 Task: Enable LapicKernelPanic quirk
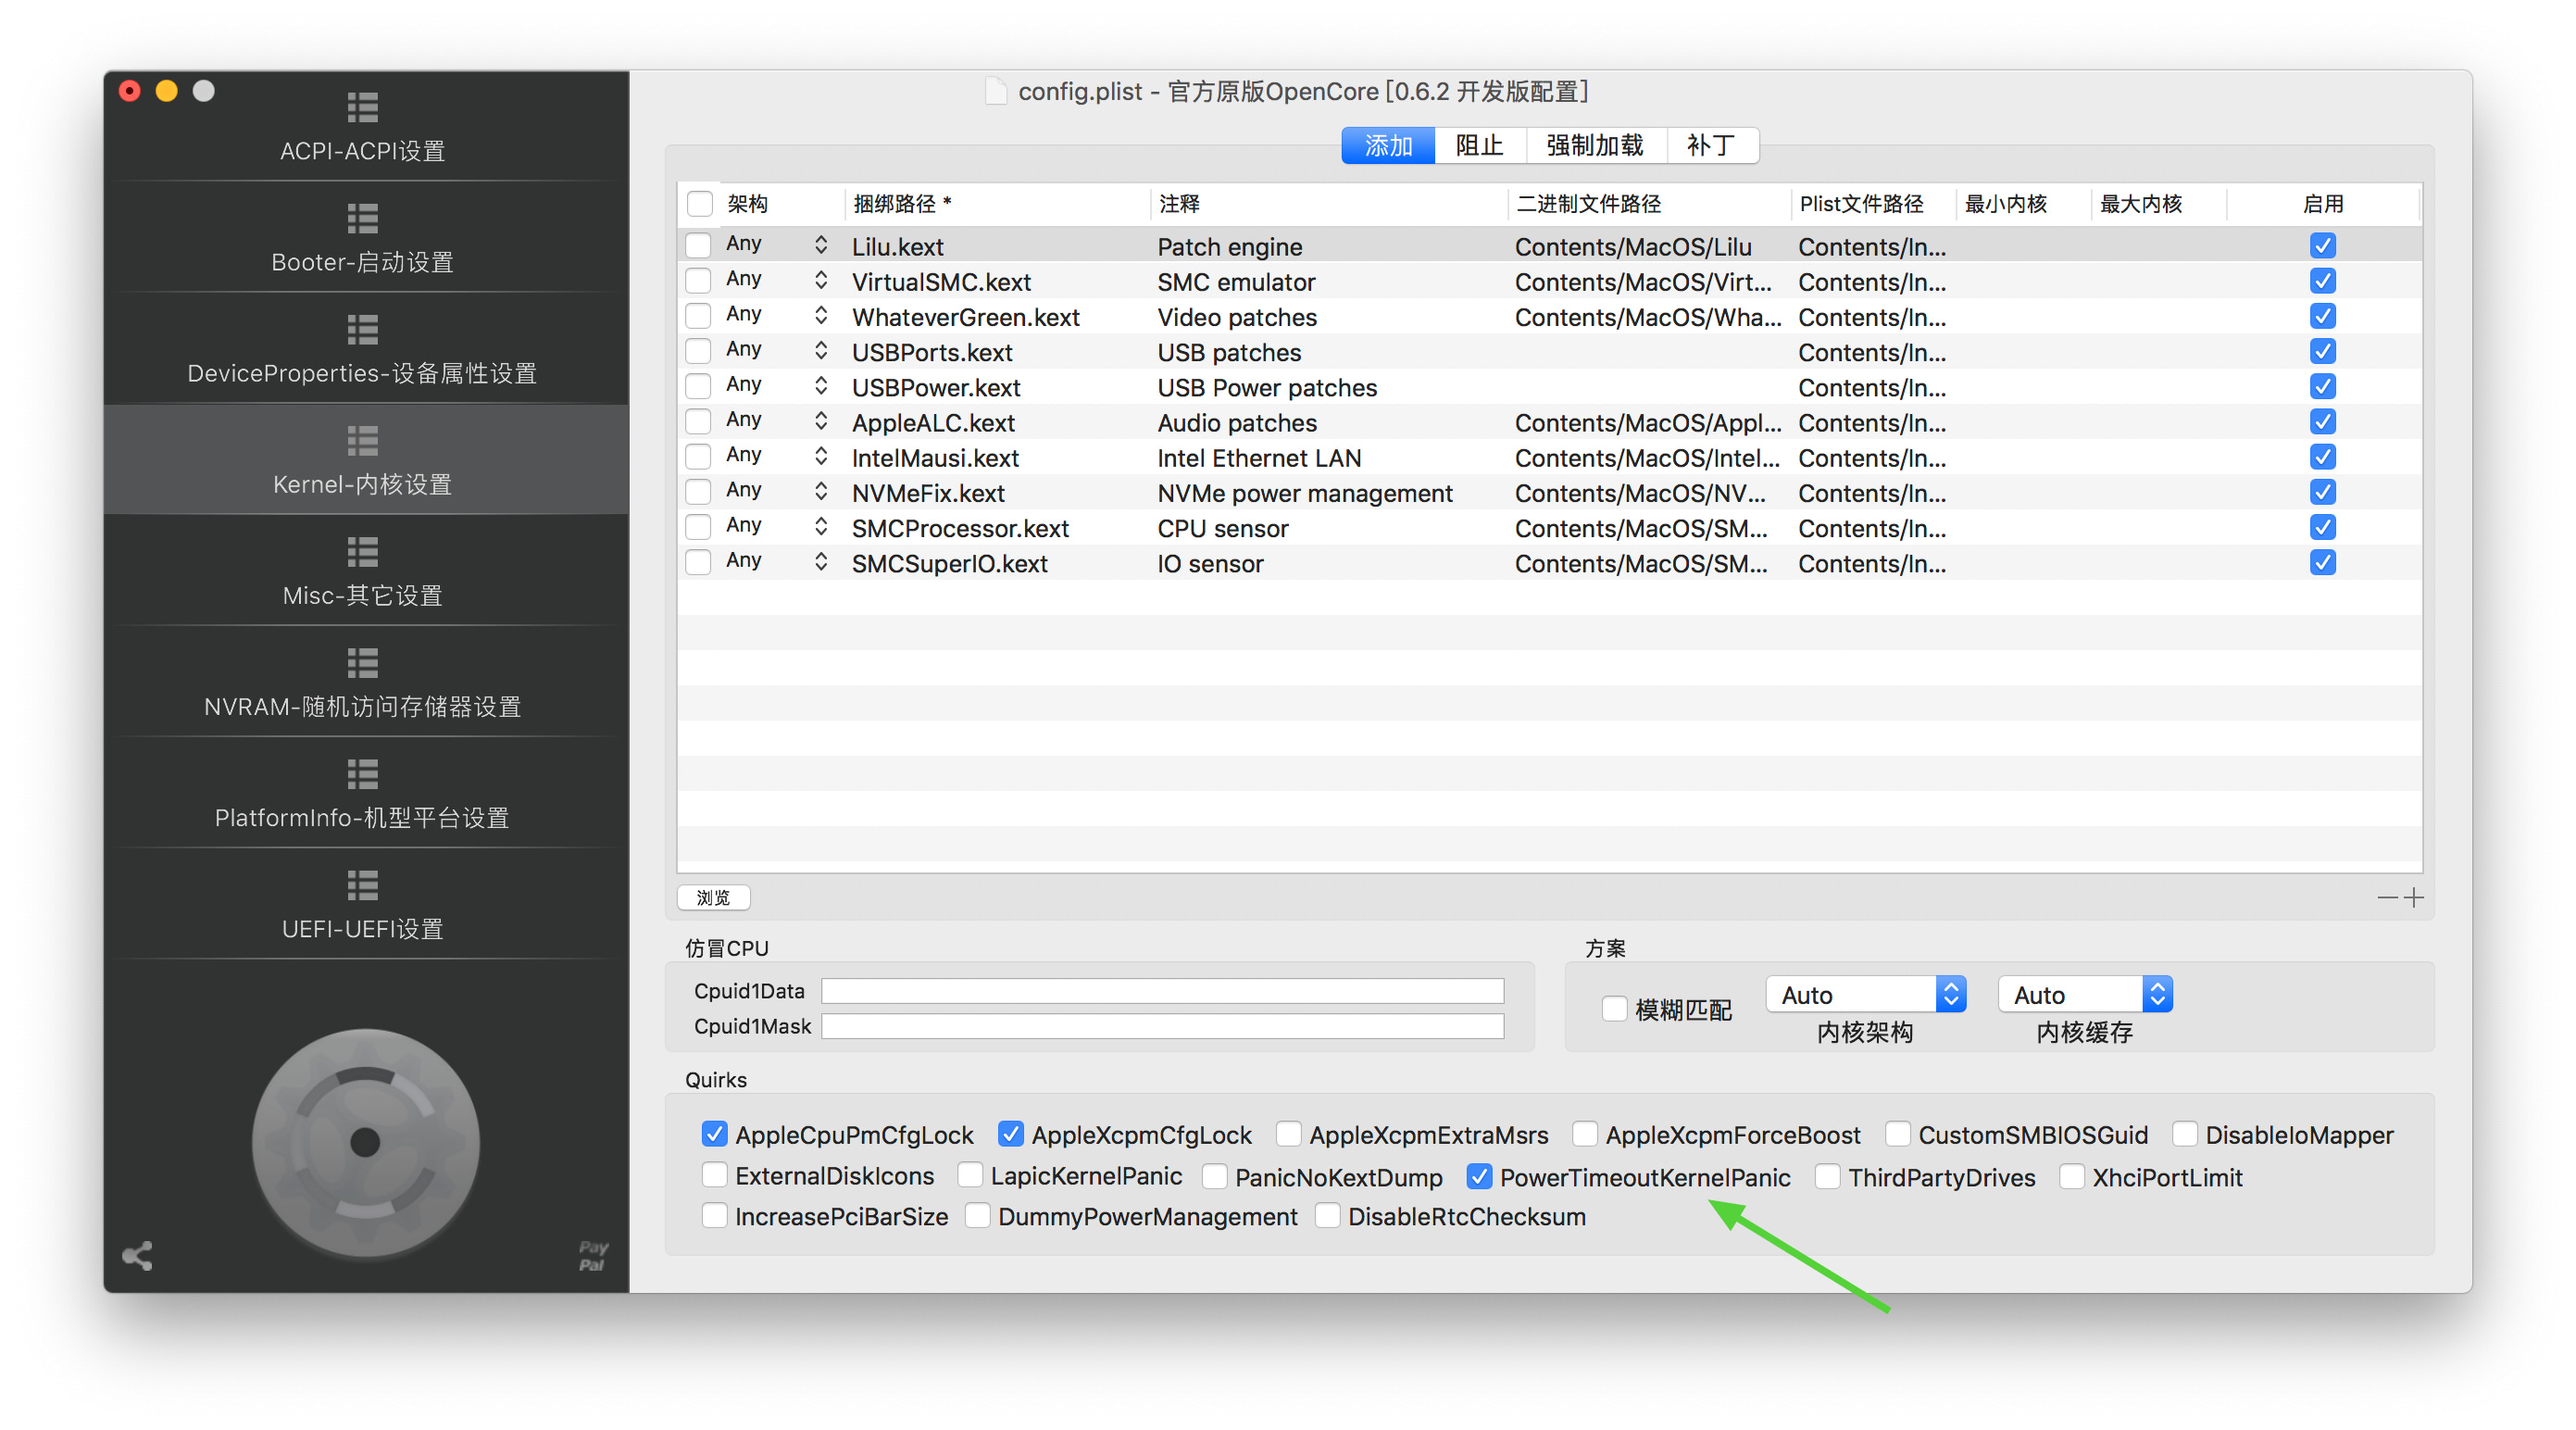[969, 1175]
